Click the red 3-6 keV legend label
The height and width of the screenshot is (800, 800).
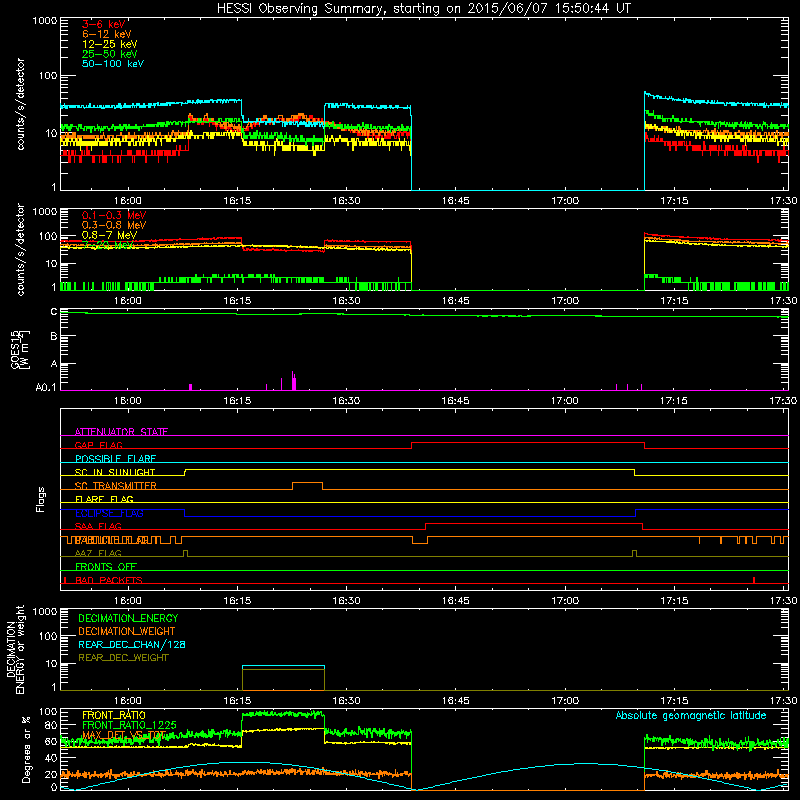pos(104,24)
